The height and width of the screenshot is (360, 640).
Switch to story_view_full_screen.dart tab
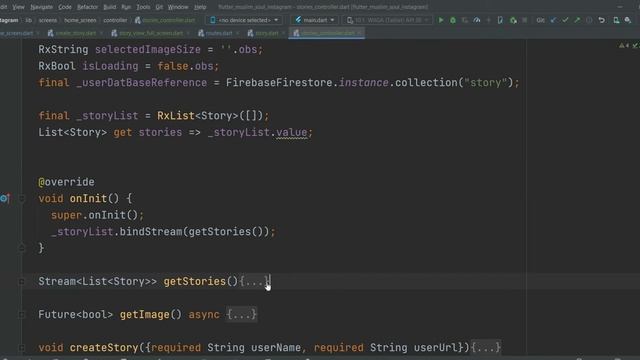pos(151,33)
